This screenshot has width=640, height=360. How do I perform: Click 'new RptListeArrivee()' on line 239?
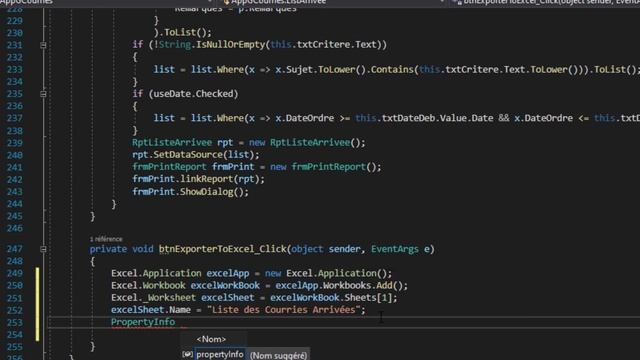304,142
